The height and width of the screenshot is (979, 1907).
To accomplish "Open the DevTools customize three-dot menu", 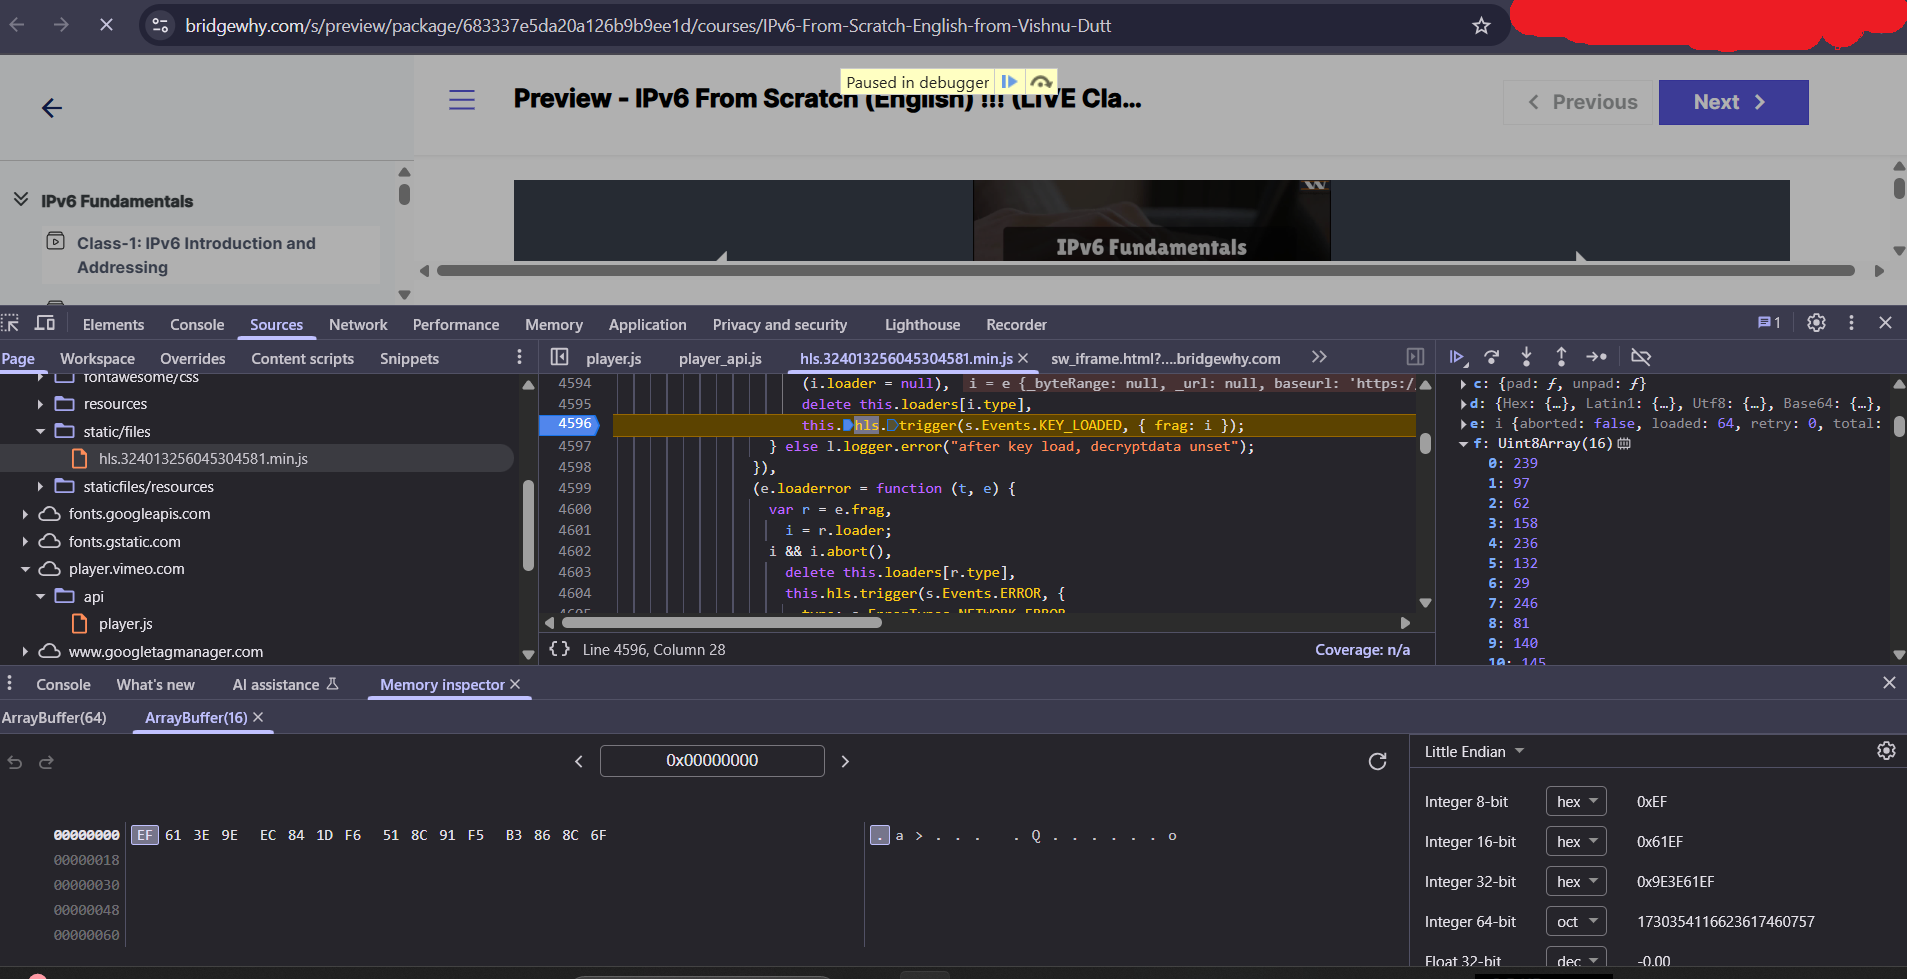I will coord(1851,323).
